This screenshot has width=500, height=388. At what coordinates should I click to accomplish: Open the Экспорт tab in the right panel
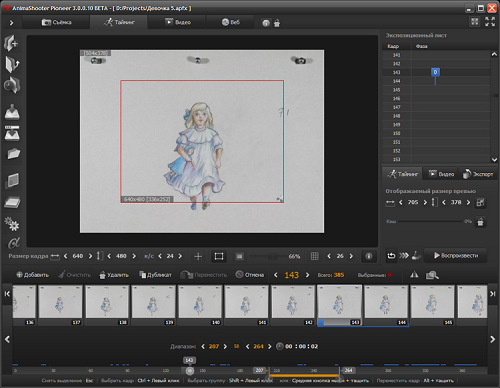point(478,174)
